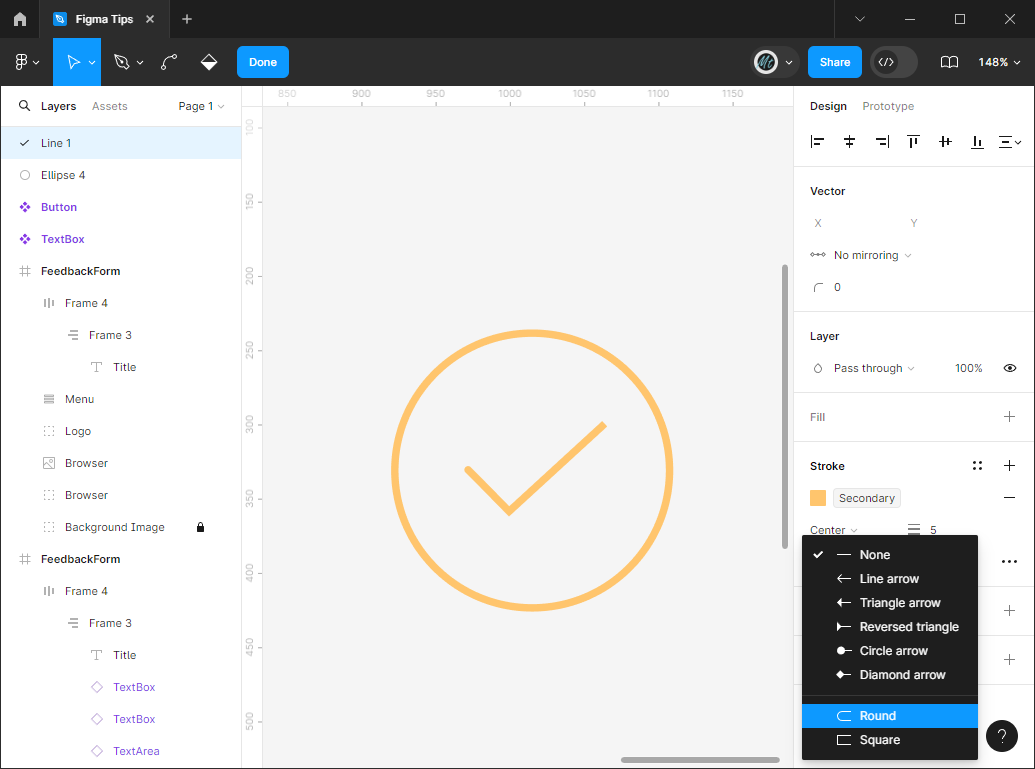The image size is (1035, 769).
Task: Open stroke style library dots icon
Action: pos(978,465)
